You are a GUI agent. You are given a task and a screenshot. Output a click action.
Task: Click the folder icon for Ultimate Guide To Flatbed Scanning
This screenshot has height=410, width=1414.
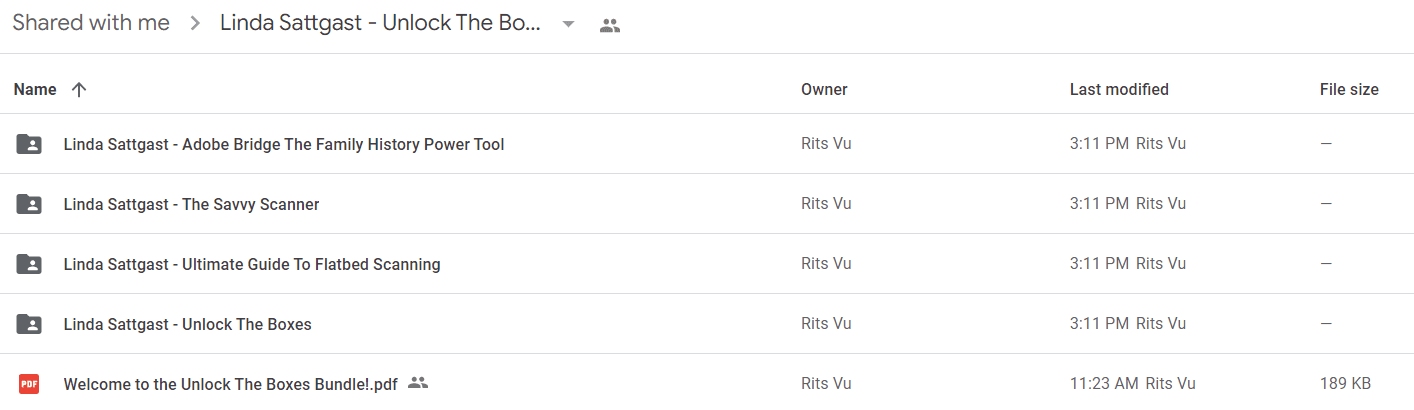pyautogui.click(x=30, y=264)
